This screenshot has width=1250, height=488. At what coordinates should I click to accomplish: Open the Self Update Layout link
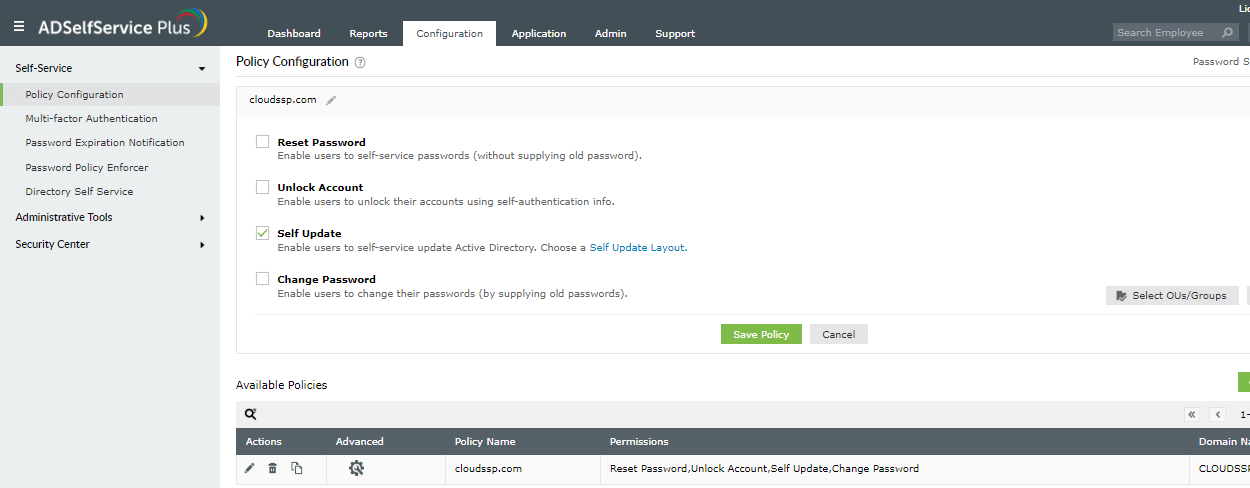(x=637, y=247)
